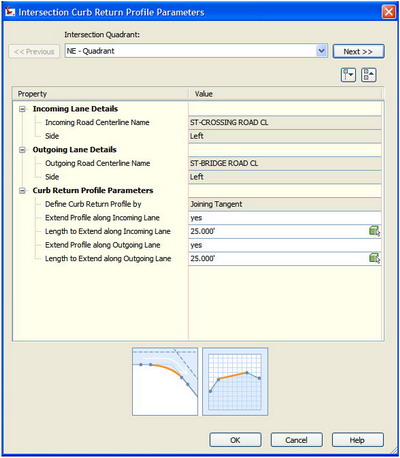Click the curb return profile graph preview
The height and width of the screenshot is (458, 400).
235,382
